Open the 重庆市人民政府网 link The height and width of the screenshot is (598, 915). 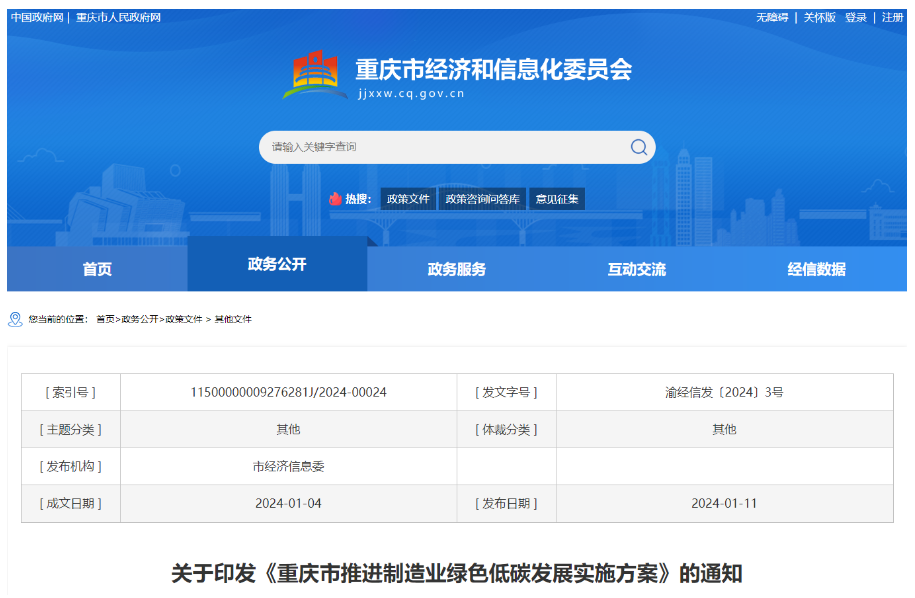click(x=118, y=17)
